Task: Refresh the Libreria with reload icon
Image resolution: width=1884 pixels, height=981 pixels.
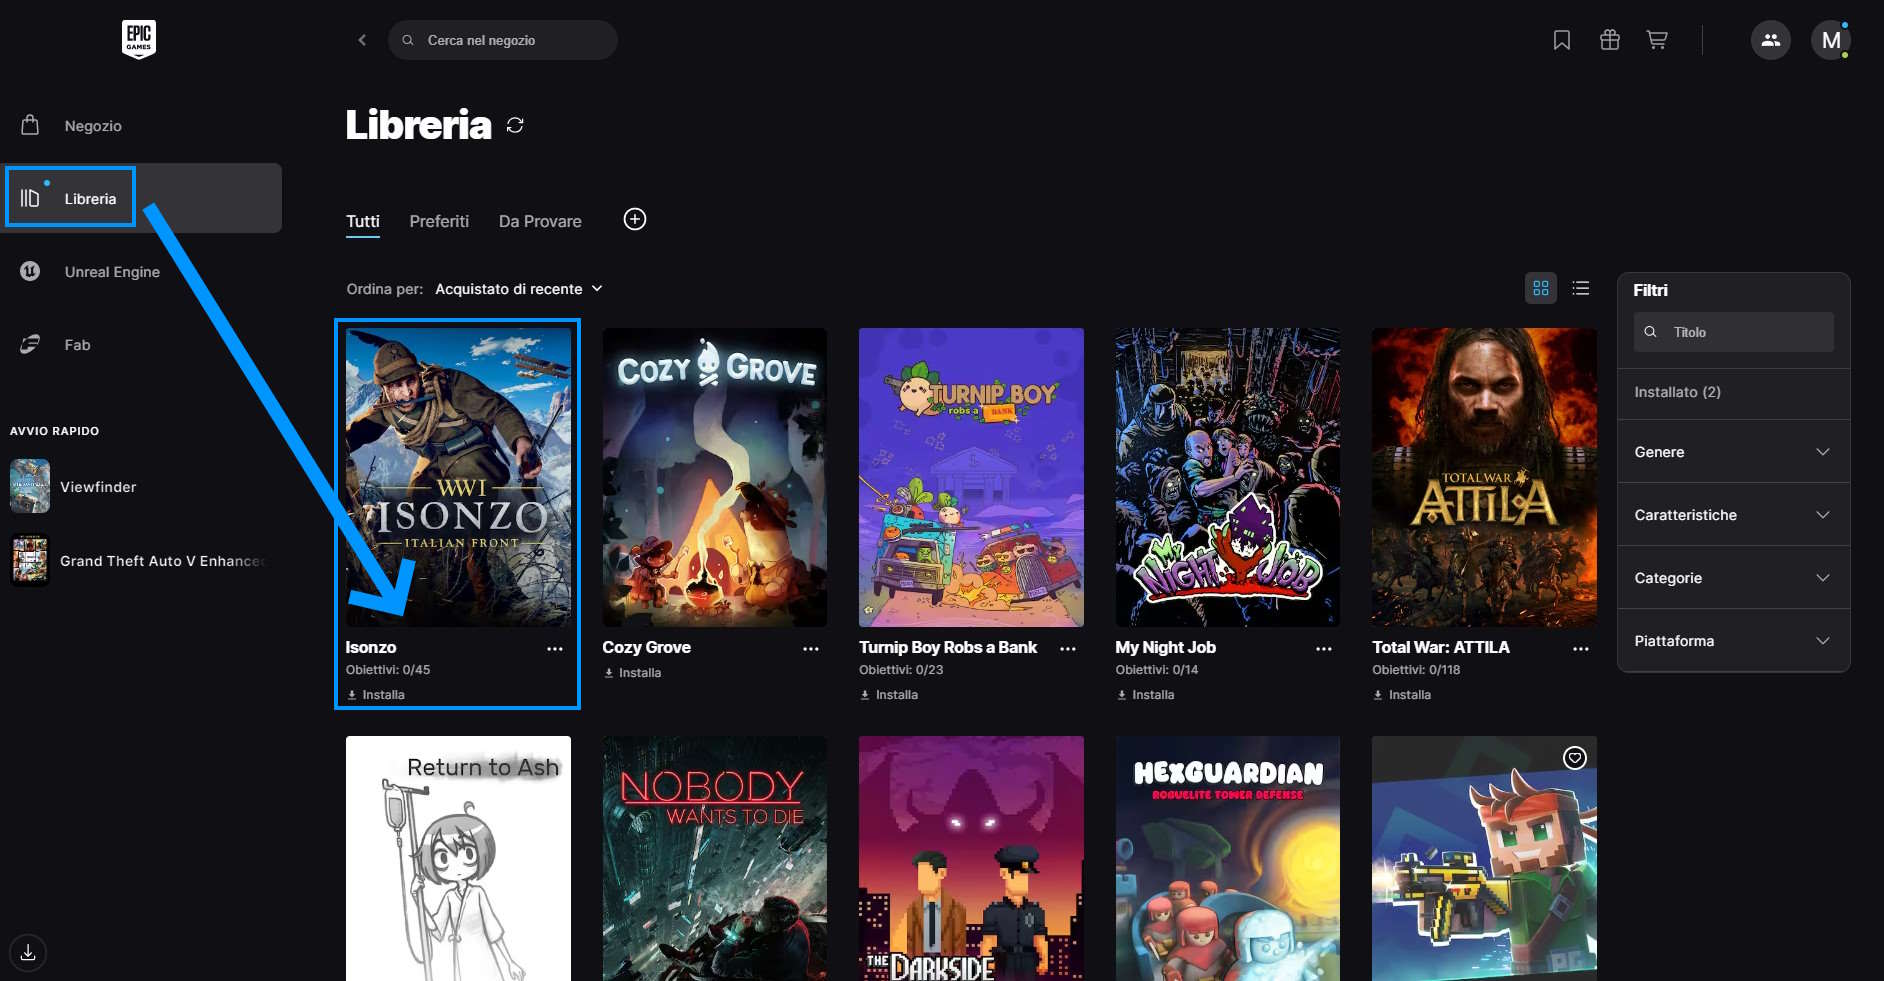Action: tap(515, 125)
